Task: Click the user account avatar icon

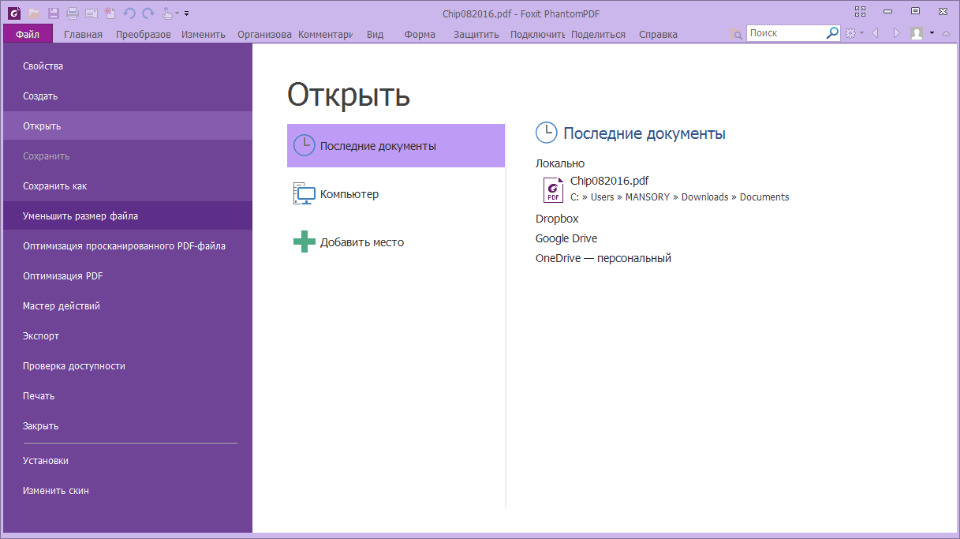Action: (917, 34)
